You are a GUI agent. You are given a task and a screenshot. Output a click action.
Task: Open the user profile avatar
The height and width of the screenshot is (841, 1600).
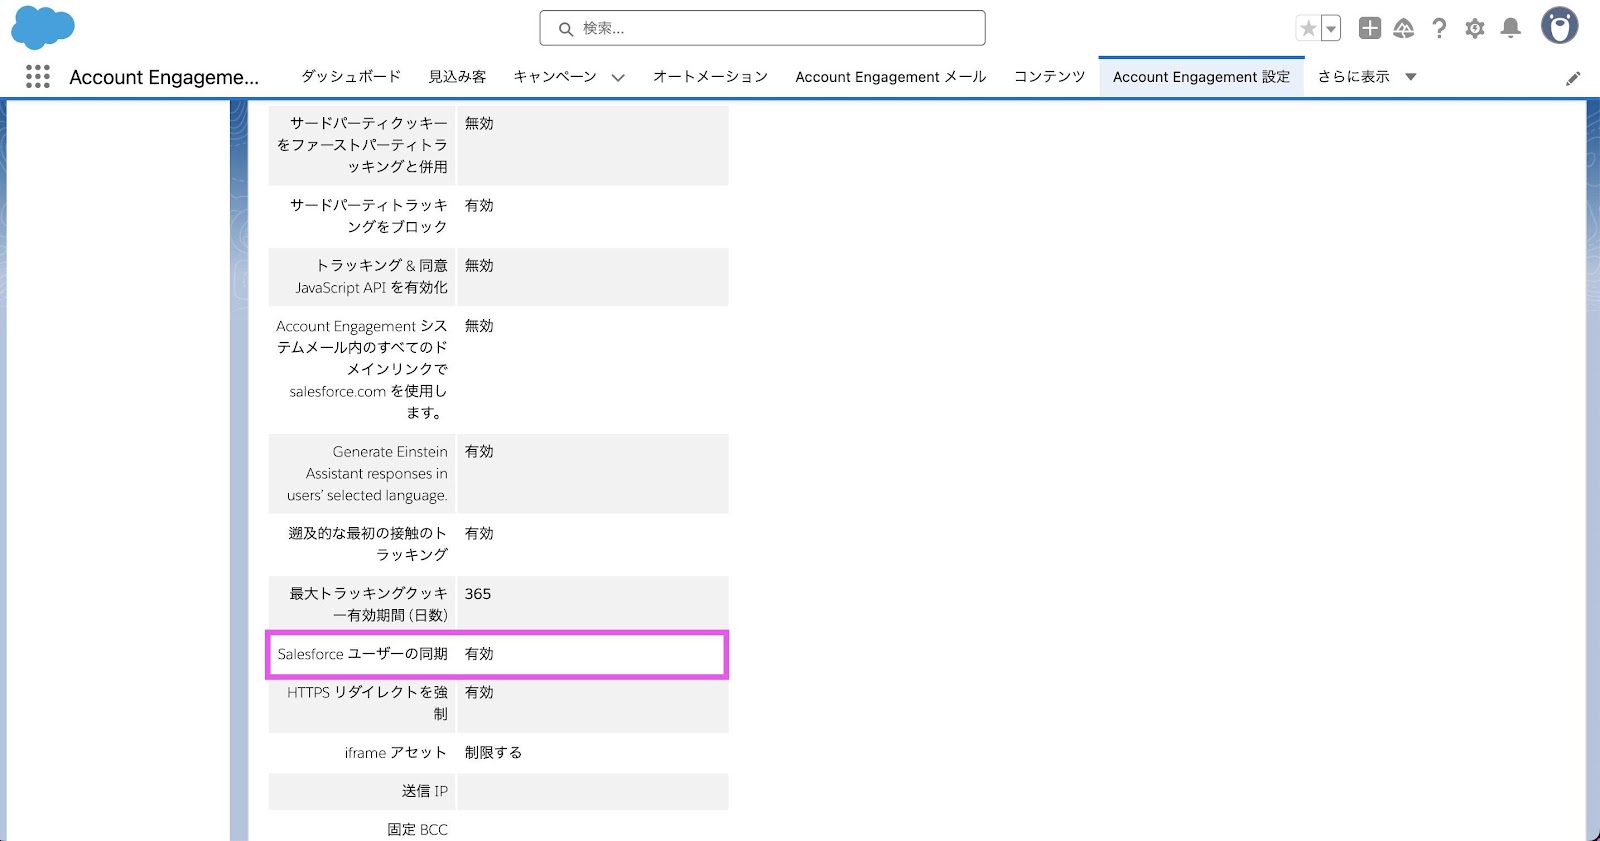[1559, 26]
